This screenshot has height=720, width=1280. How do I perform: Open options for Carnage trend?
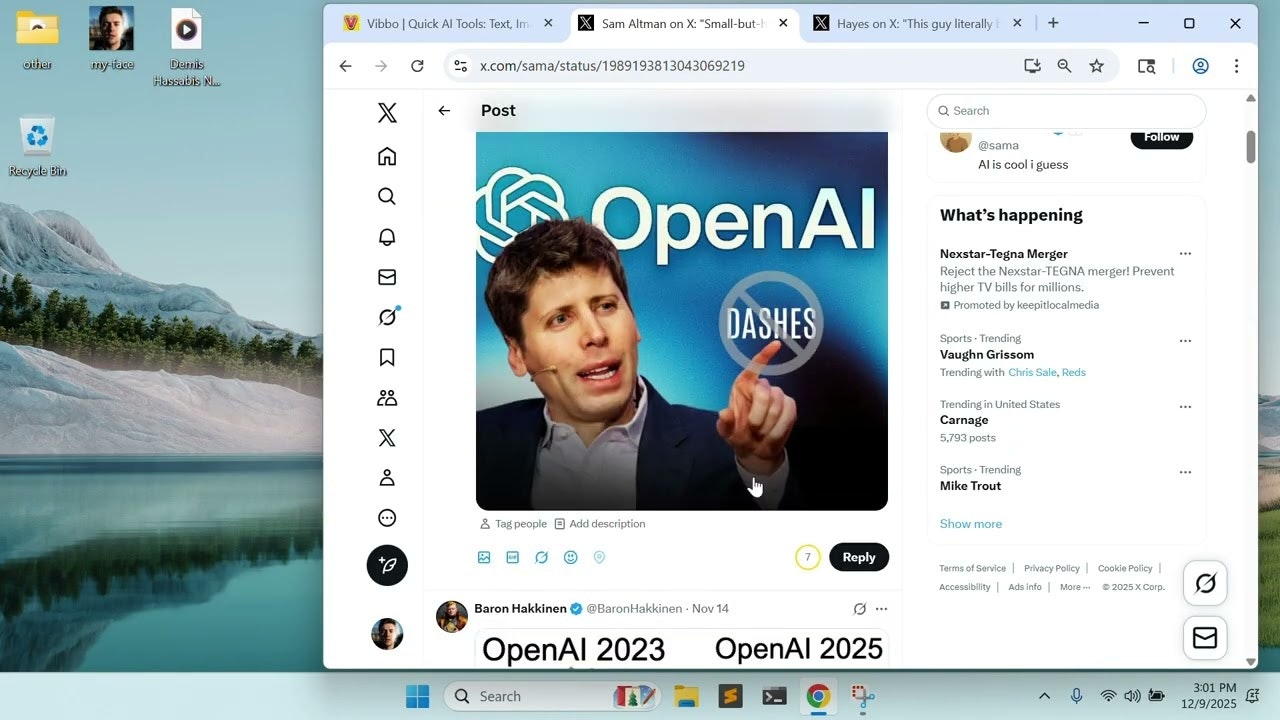click(x=1185, y=407)
